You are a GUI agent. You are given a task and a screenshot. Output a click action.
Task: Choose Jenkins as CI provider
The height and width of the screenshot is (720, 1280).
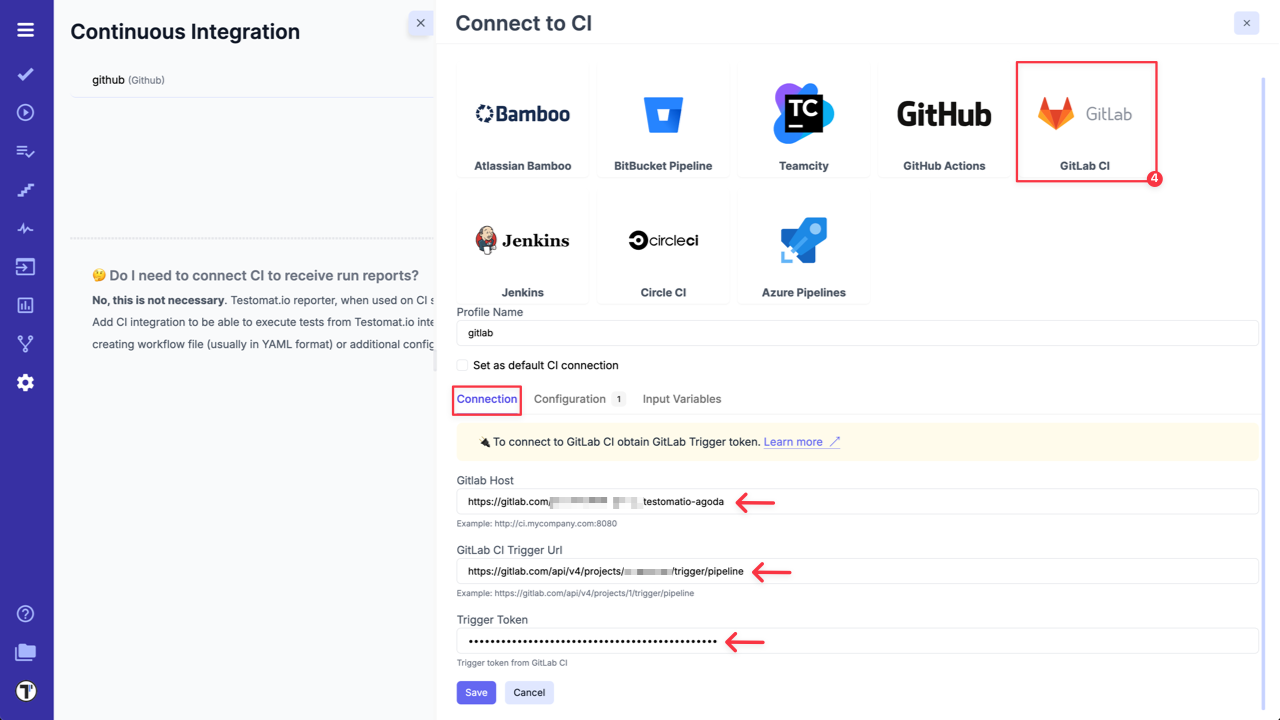click(522, 247)
